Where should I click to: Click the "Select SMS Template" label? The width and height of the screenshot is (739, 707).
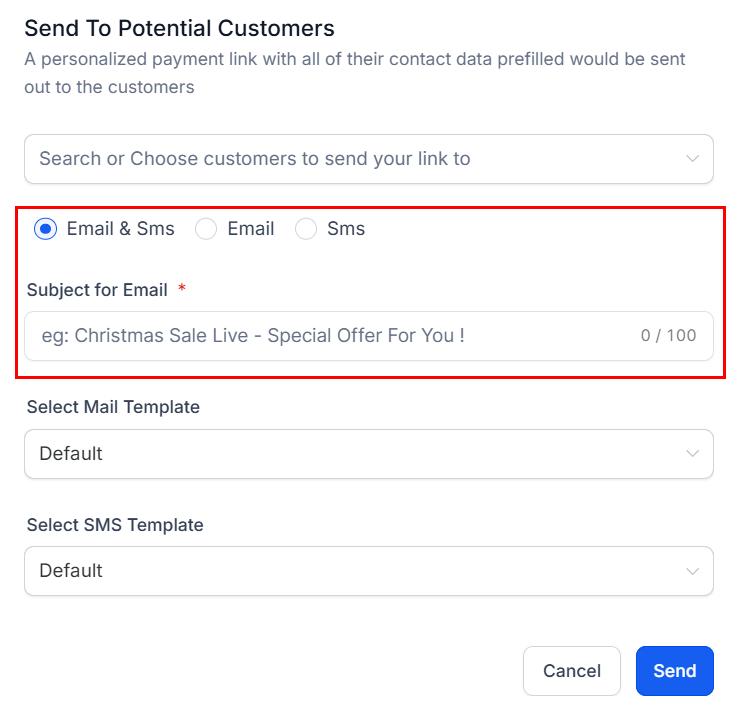pos(115,525)
